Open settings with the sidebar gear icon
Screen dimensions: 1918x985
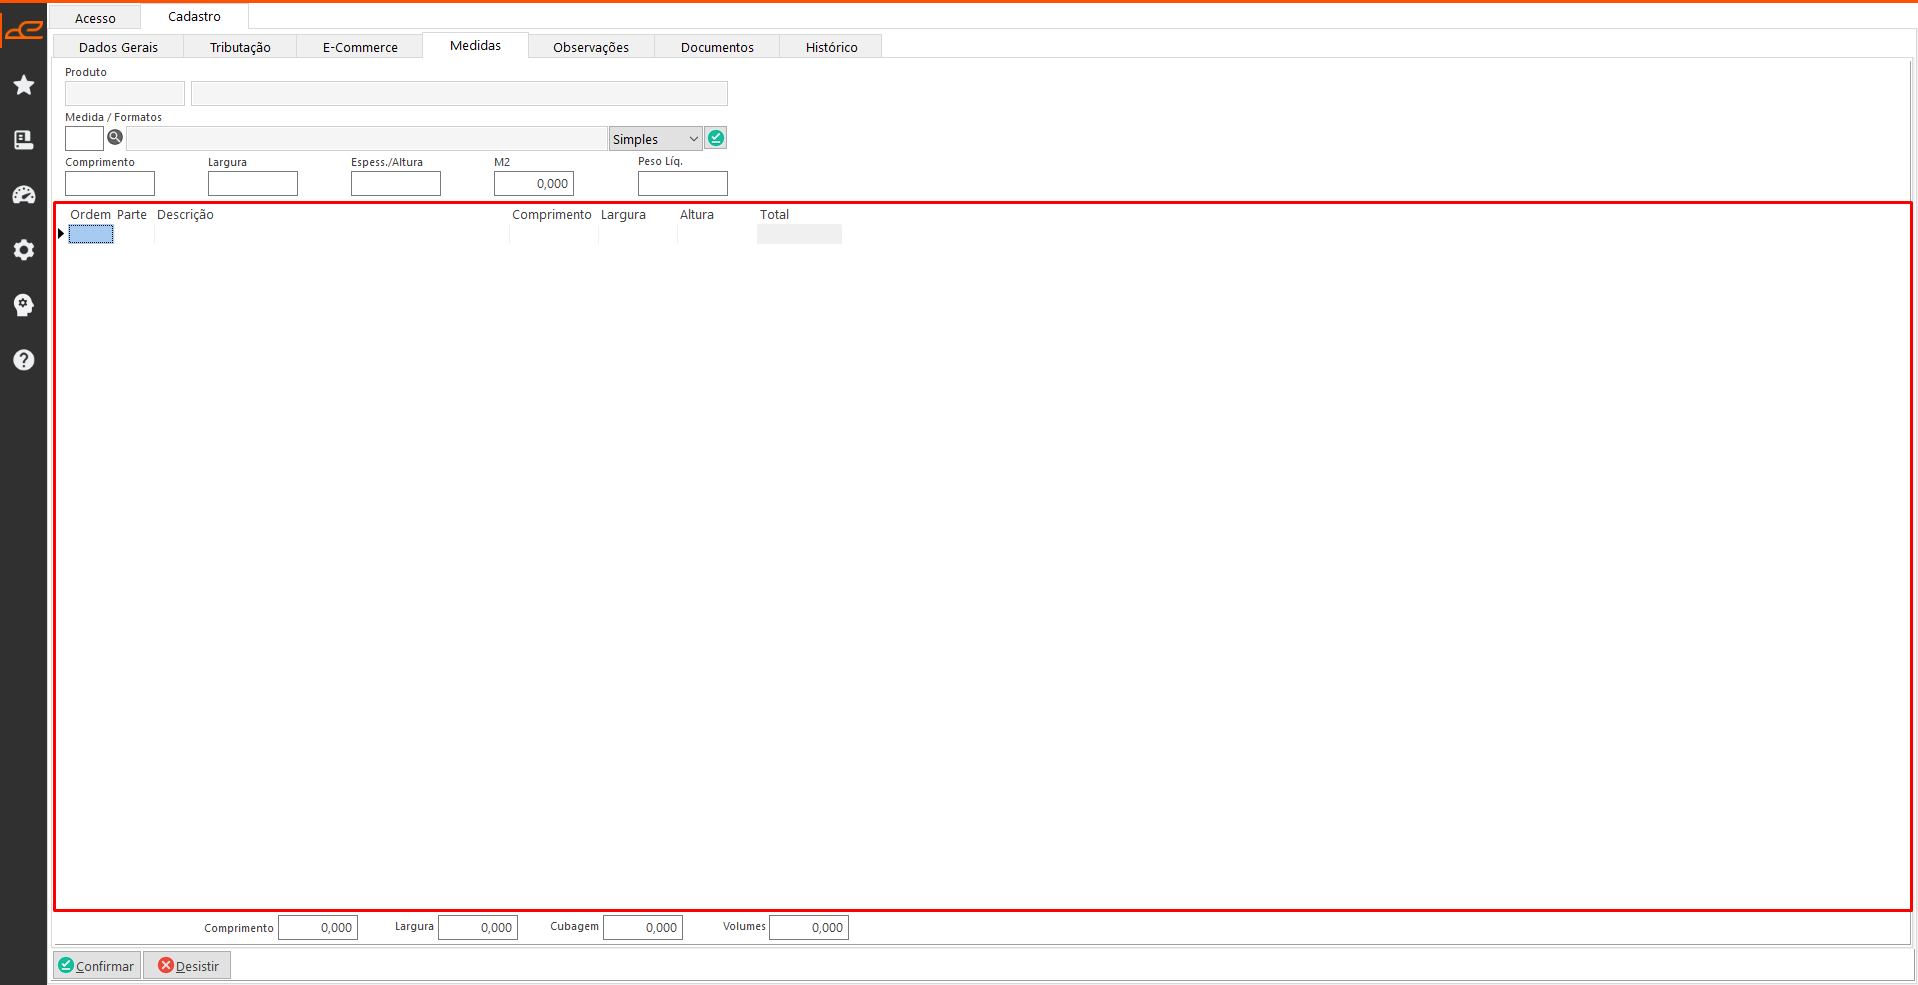click(24, 250)
